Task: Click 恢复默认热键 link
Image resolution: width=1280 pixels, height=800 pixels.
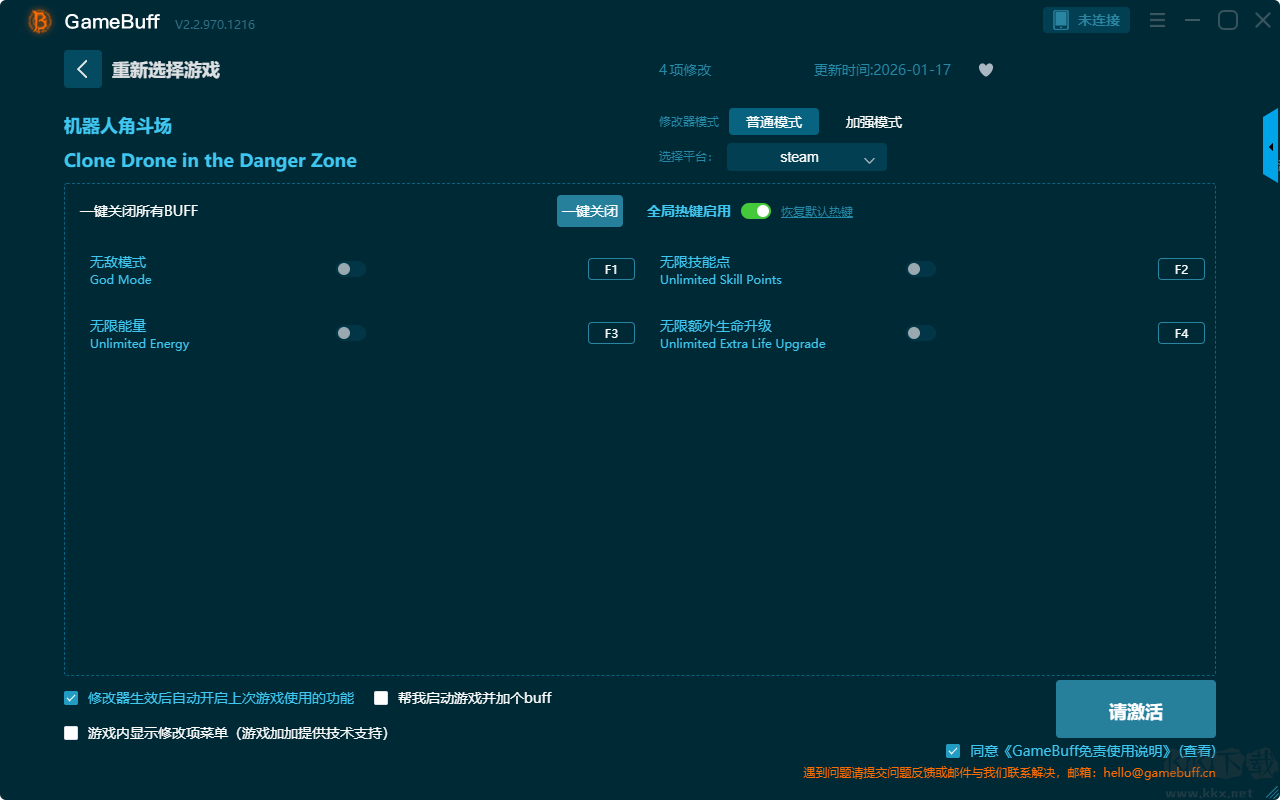Action: 817,212
